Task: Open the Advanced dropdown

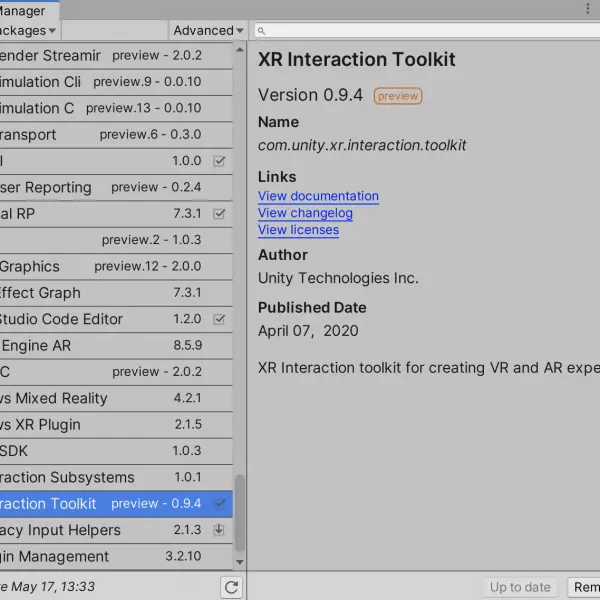Action: coord(208,30)
